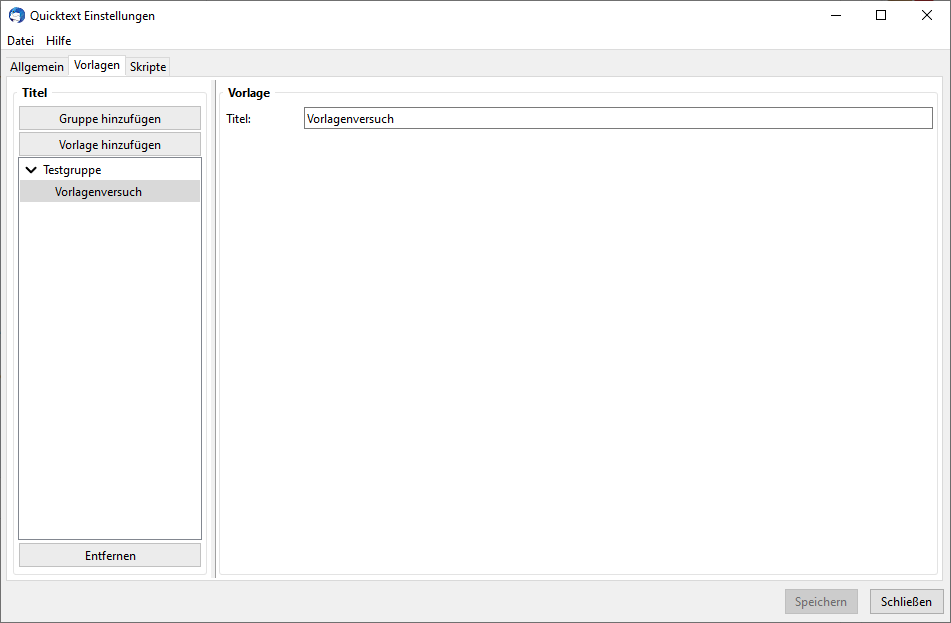Click Vorlage hinzufügen button
Screen dimensions: 951x623
(x=110, y=144)
